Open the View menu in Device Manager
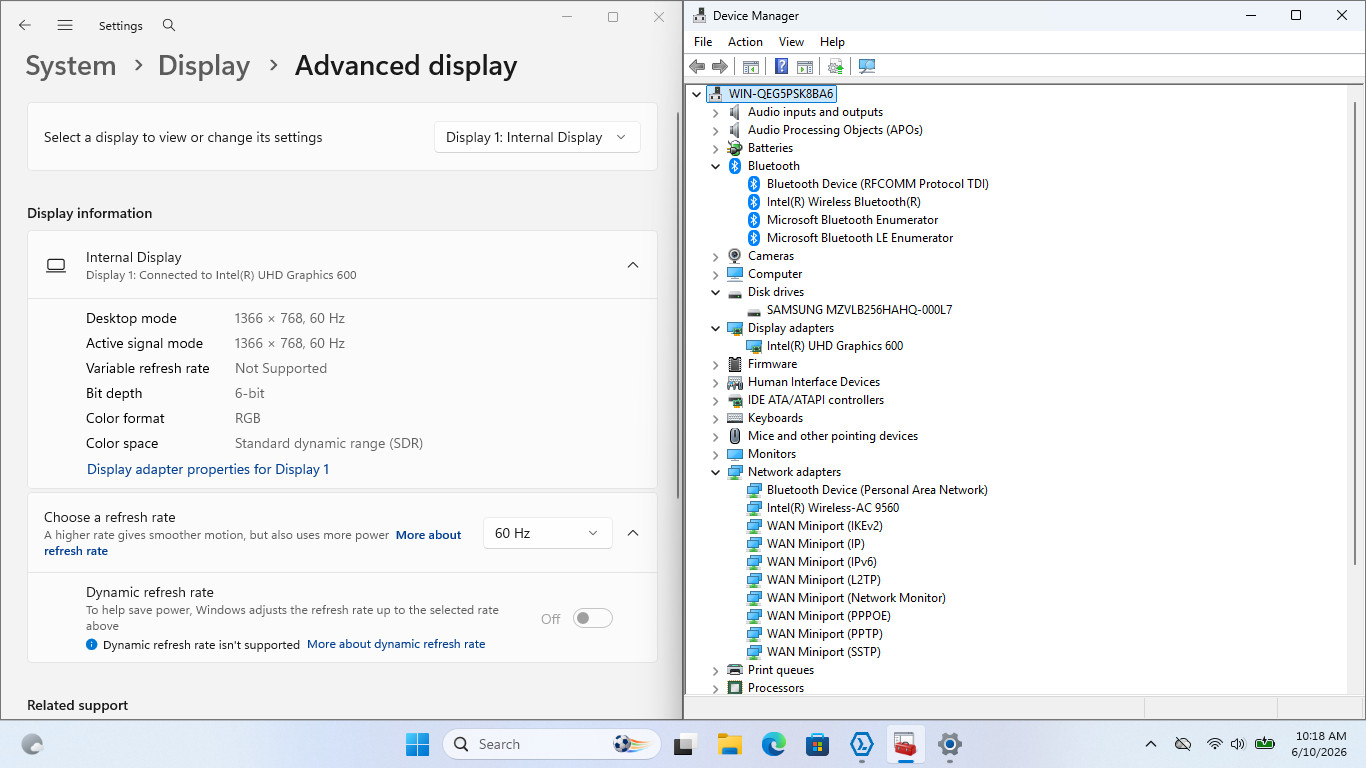Image resolution: width=1366 pixels, height=768 pixels. 791,42
